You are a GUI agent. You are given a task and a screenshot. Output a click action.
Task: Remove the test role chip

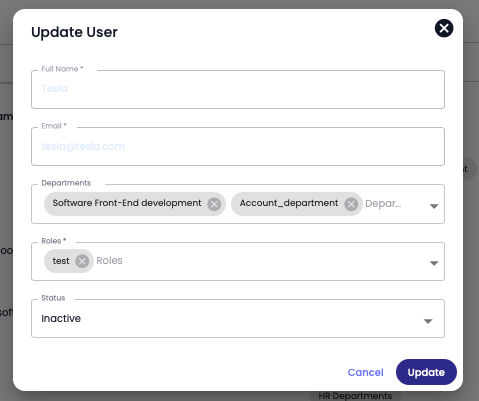tap(82, 261)
